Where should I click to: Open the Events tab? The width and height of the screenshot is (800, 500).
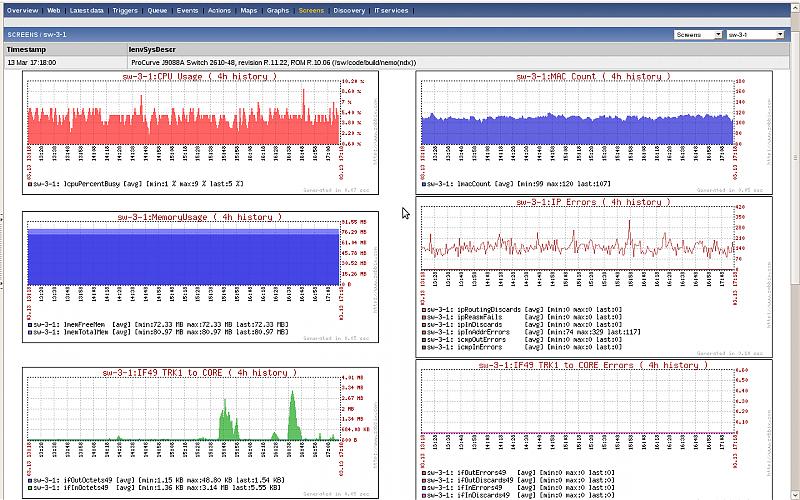[x=189, y=9]
